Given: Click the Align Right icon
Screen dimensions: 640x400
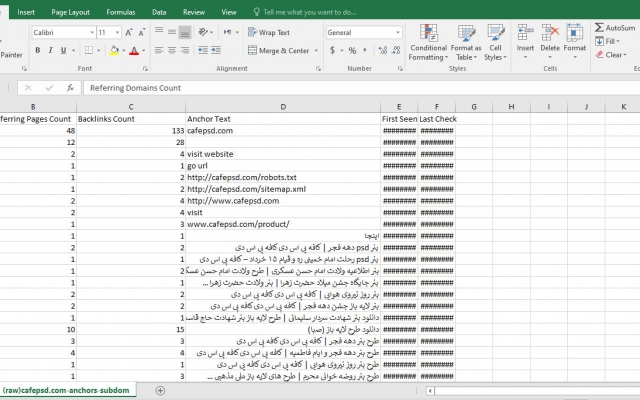Looking at the screenshot, I should tap(185, 50).
